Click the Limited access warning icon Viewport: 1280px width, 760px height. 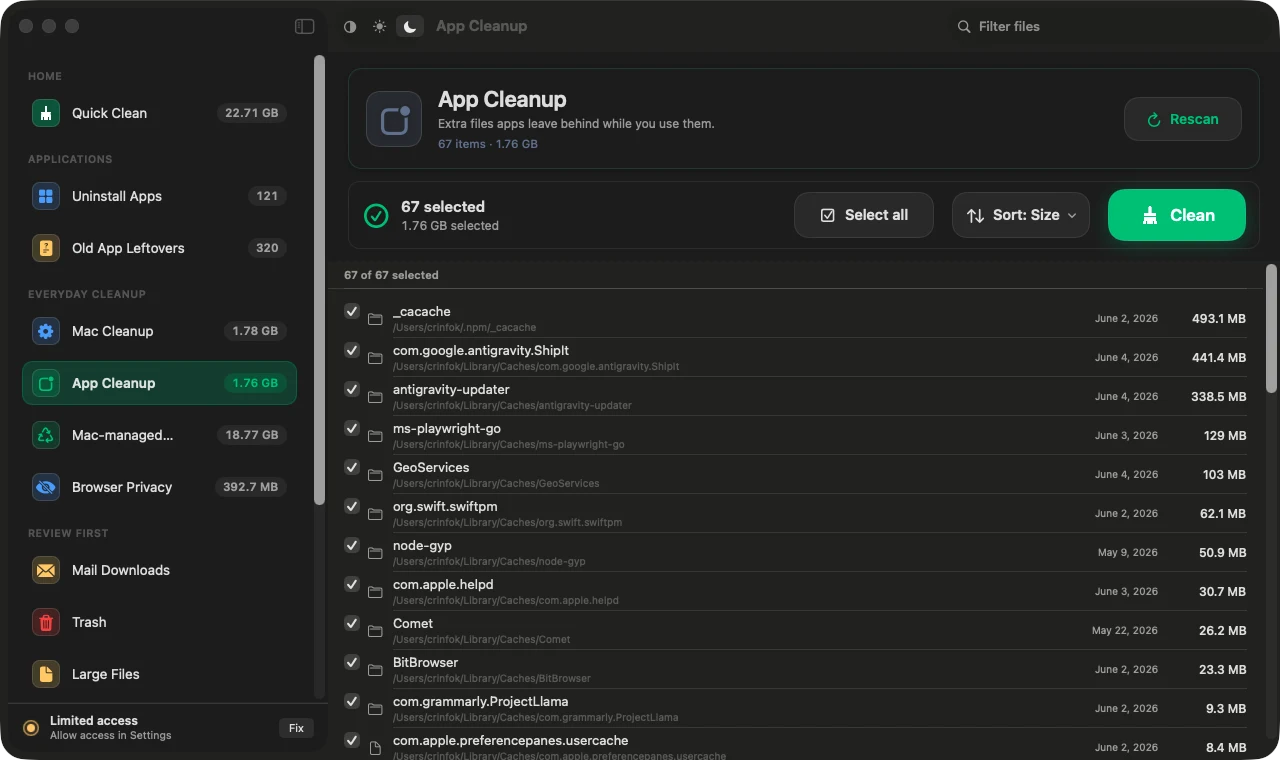pyautogui.click(x=31, y=728)
